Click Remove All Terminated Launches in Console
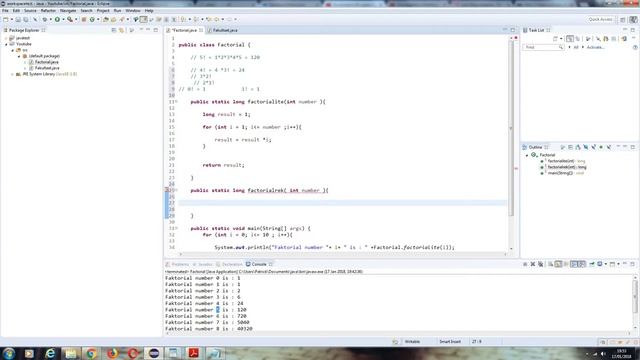The width and height of the screenshot is (640, 360). pyautogui.click(x=540, y=264)
